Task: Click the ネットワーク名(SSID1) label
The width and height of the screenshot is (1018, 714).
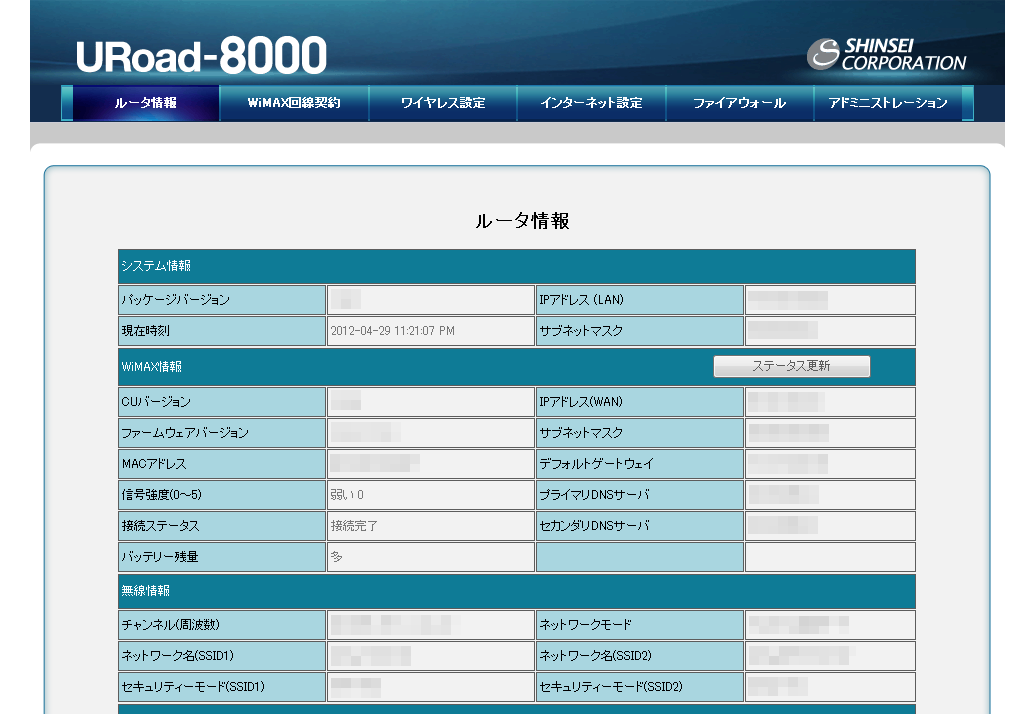Action: coord(177,656)
